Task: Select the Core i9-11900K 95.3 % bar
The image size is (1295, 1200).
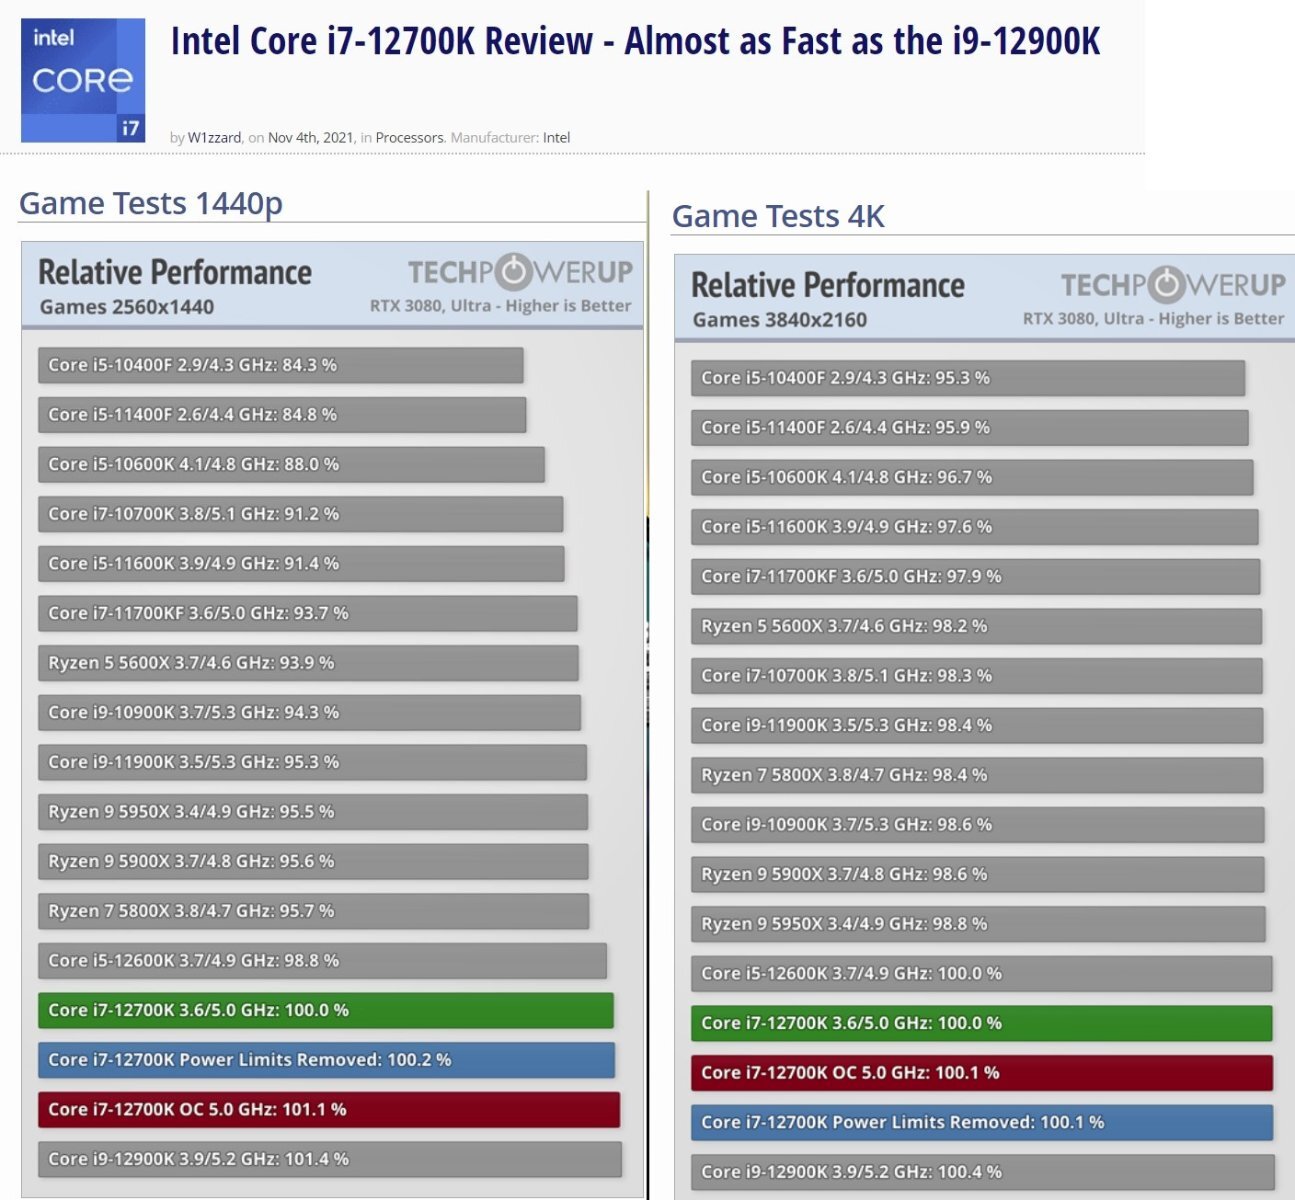Action: [313, 762]
